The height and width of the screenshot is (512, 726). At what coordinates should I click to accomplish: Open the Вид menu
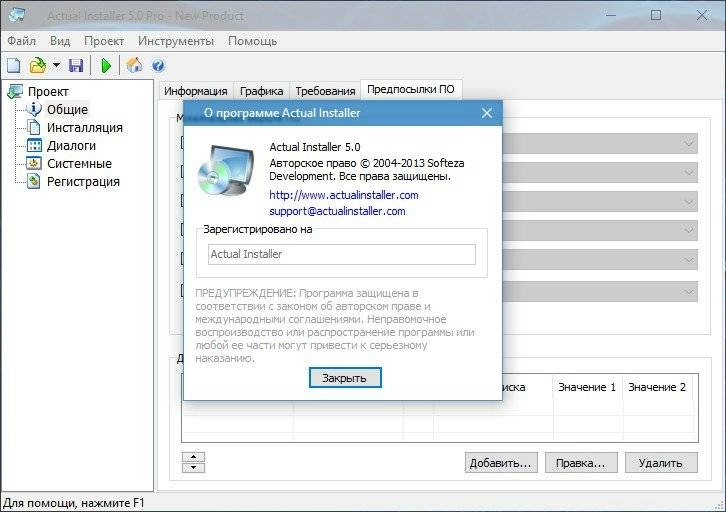(60, 41)
